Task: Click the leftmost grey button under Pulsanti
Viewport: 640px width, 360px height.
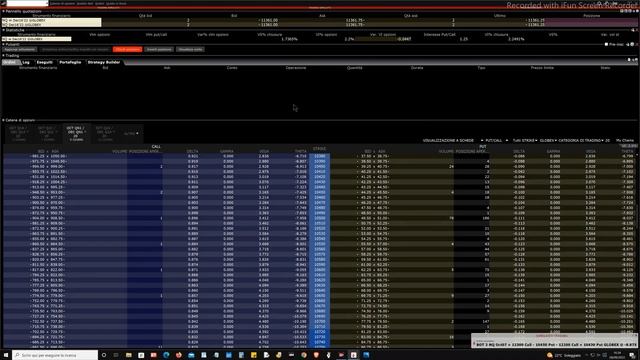Action: click(20, 49)
